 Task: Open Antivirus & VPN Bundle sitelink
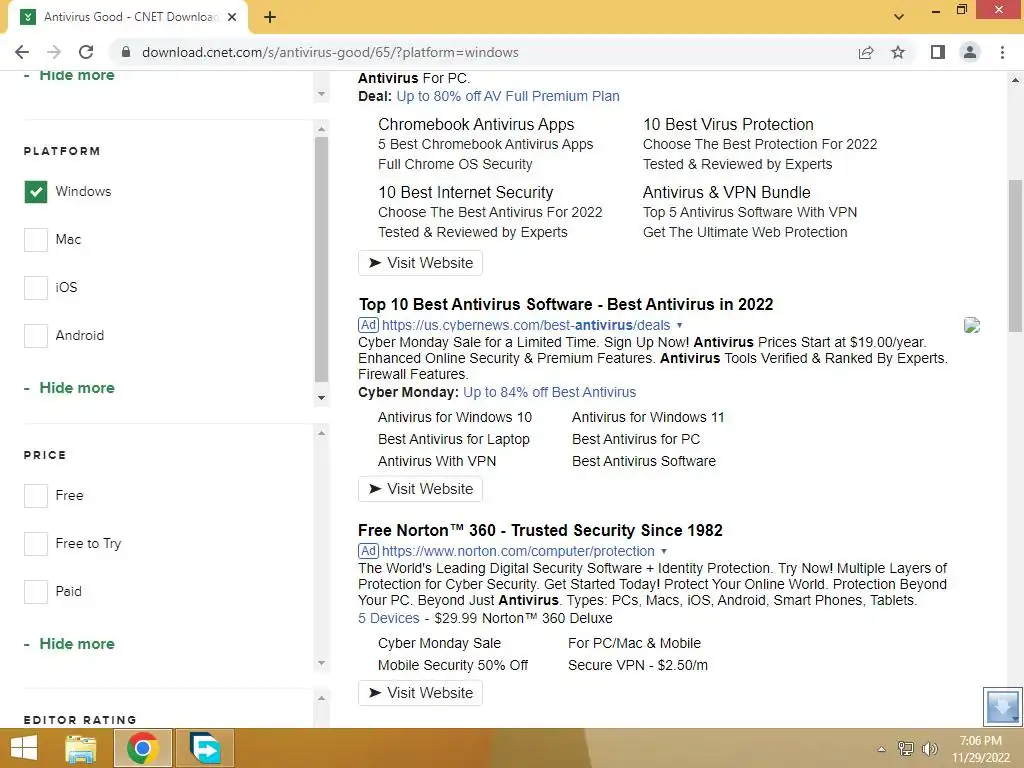(726, 192)
